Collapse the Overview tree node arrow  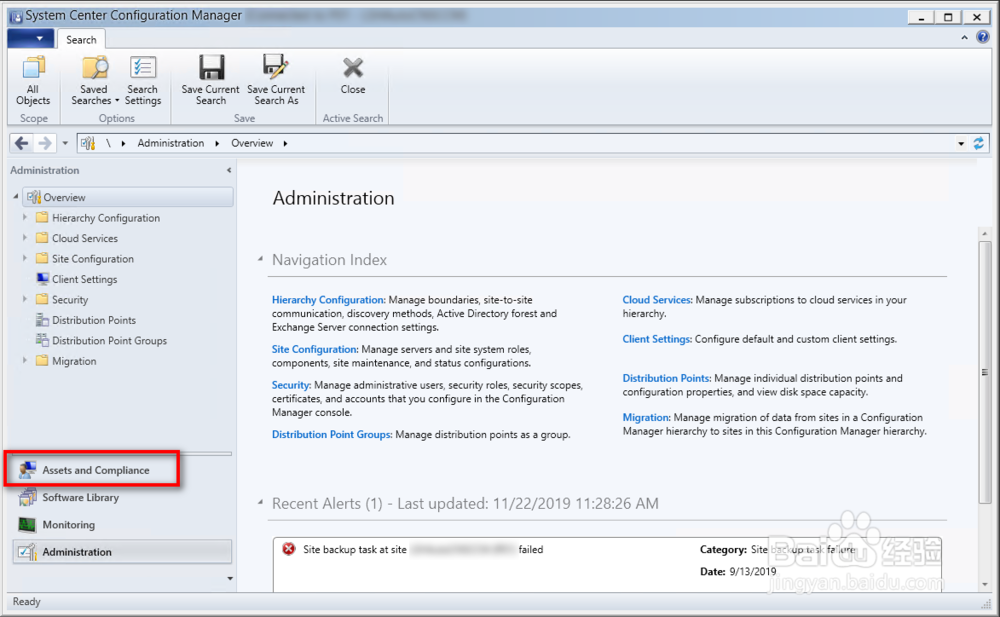click(x=15, y=197)
